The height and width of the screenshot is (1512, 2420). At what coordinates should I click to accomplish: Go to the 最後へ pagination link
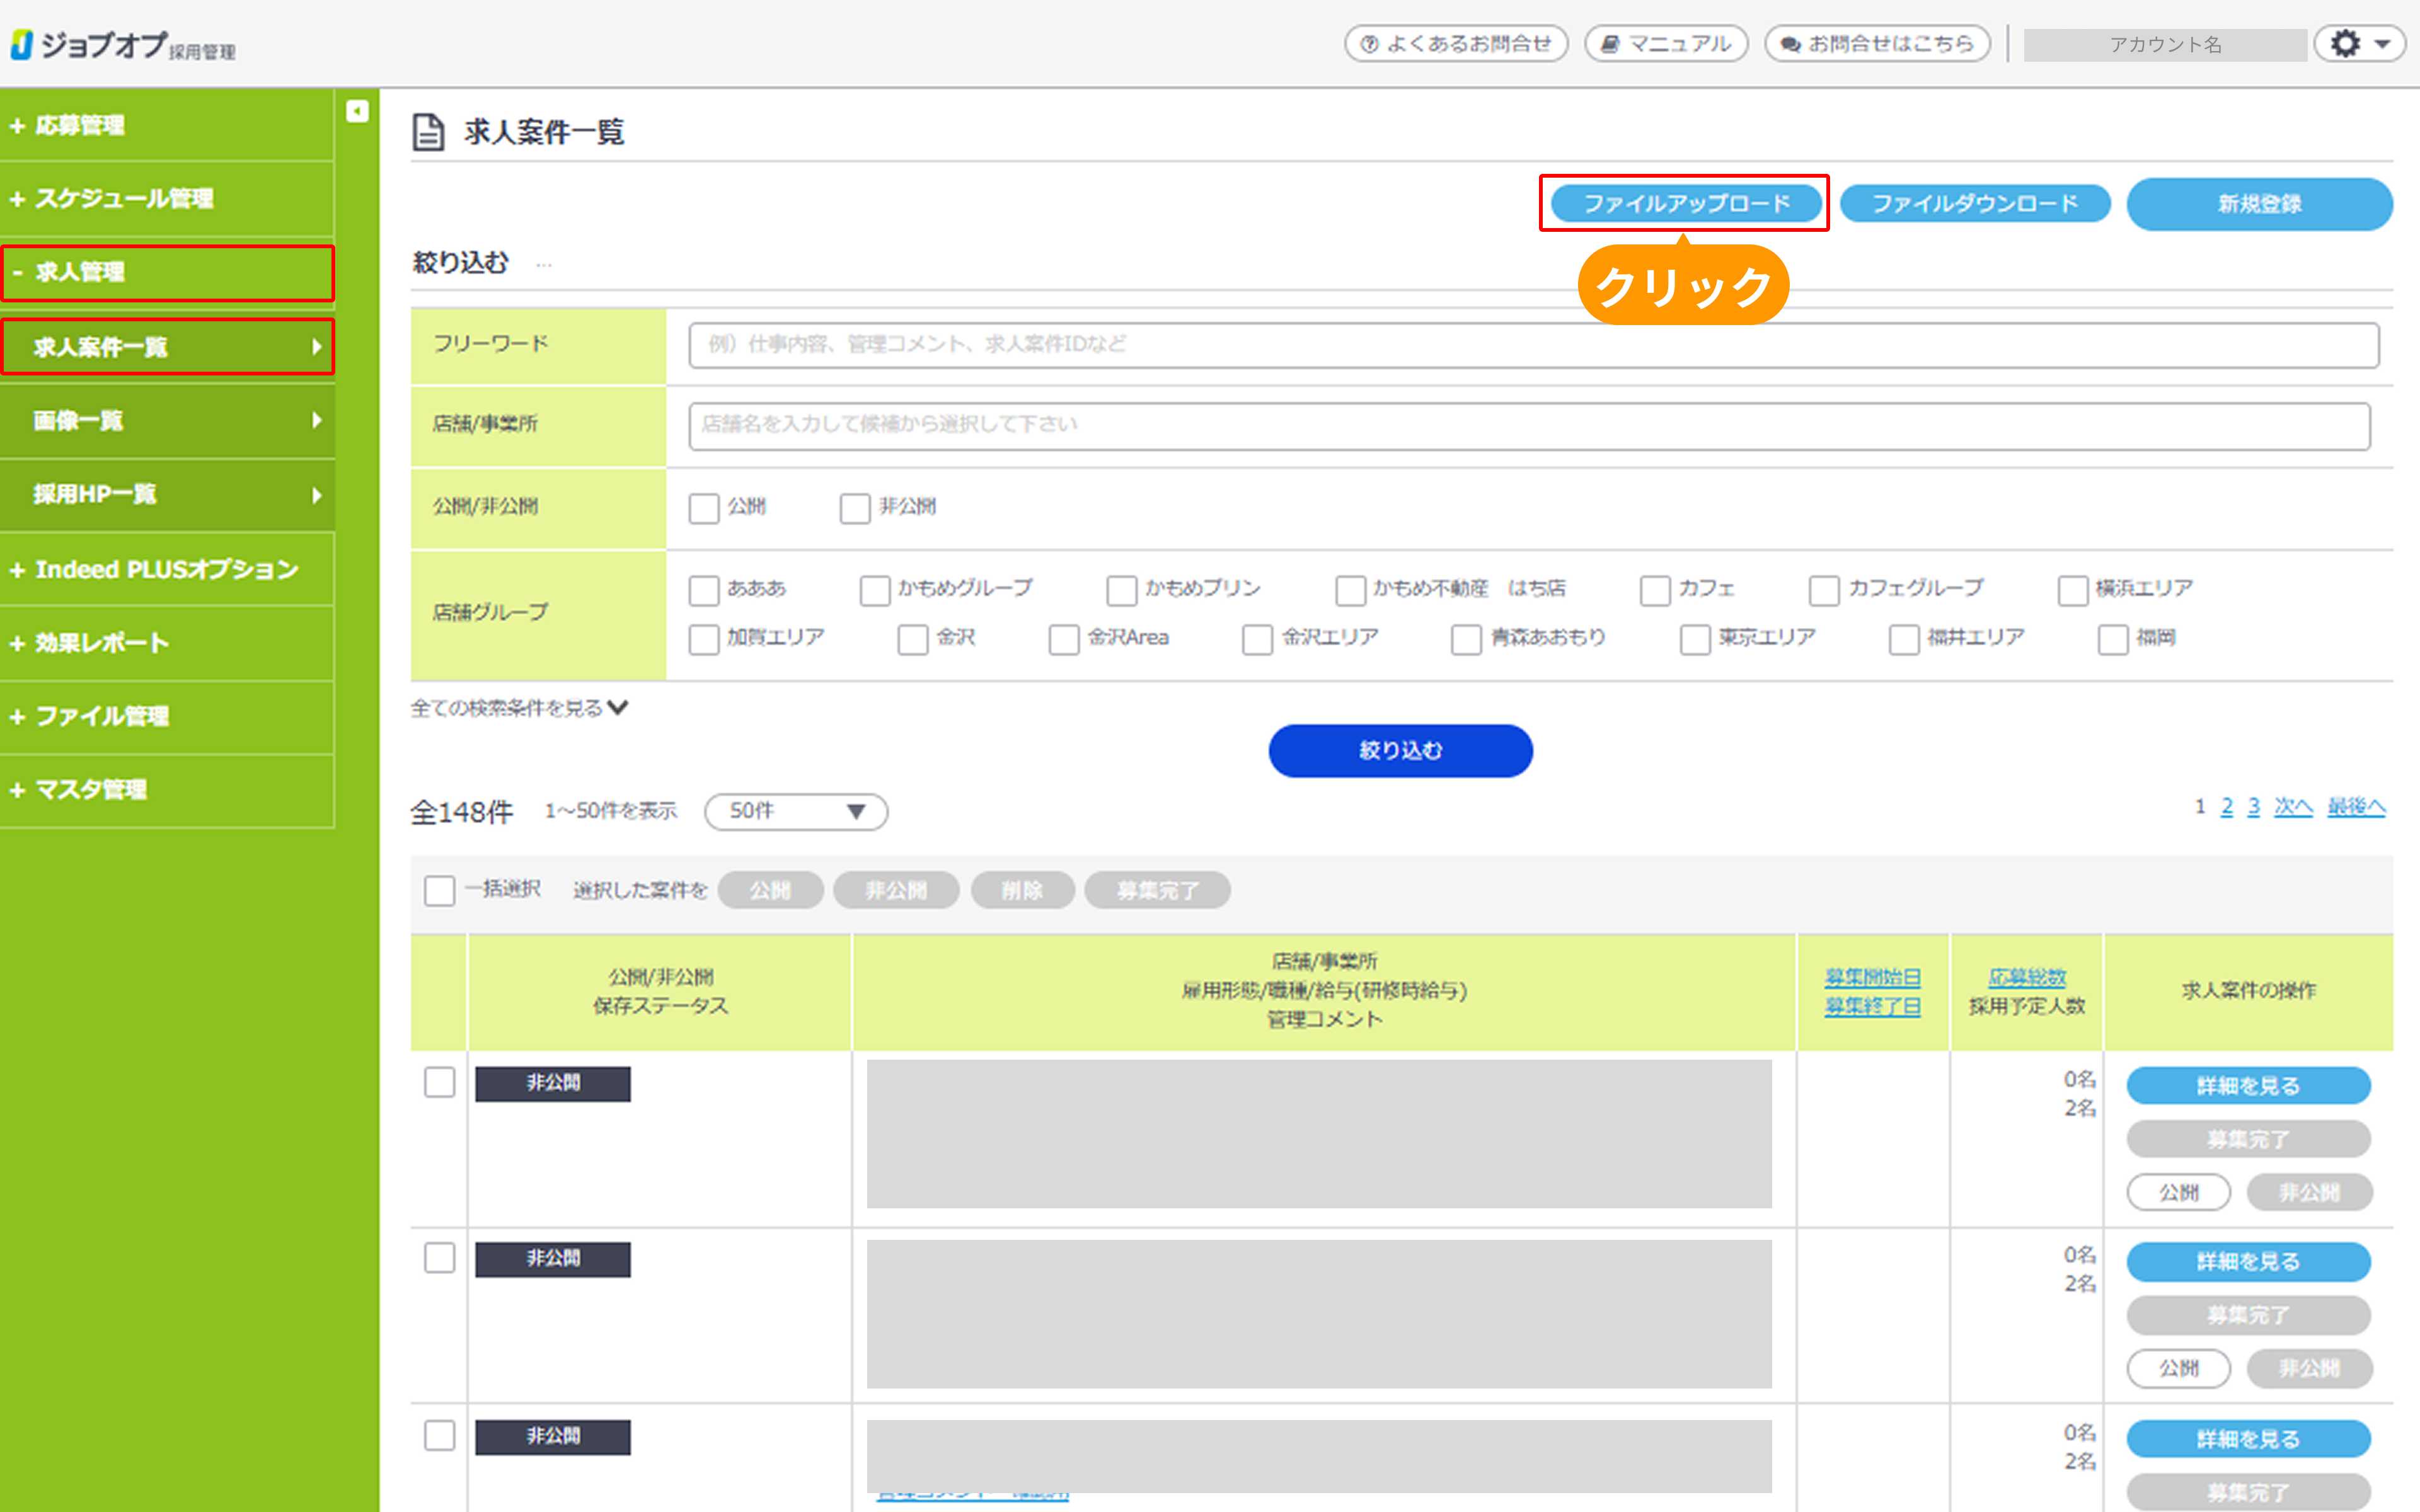tap(2355, 807)
